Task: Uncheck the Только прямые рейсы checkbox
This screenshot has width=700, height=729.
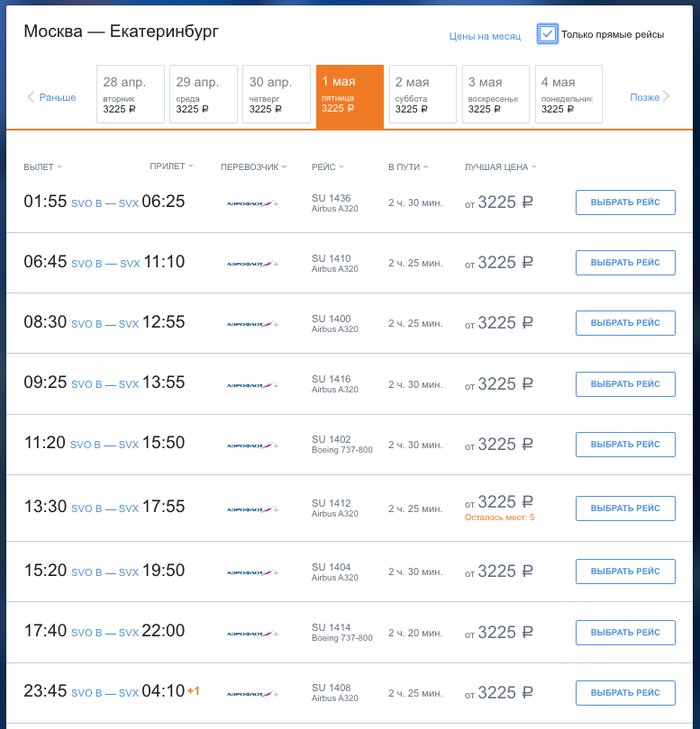Action: pyautogui.click(x=547, y=34)
